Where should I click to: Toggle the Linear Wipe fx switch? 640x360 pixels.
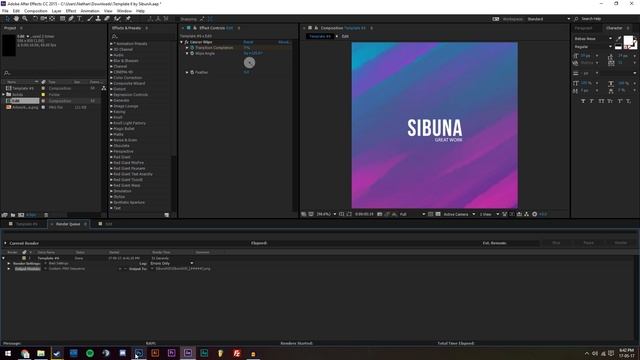coord(187,42)
